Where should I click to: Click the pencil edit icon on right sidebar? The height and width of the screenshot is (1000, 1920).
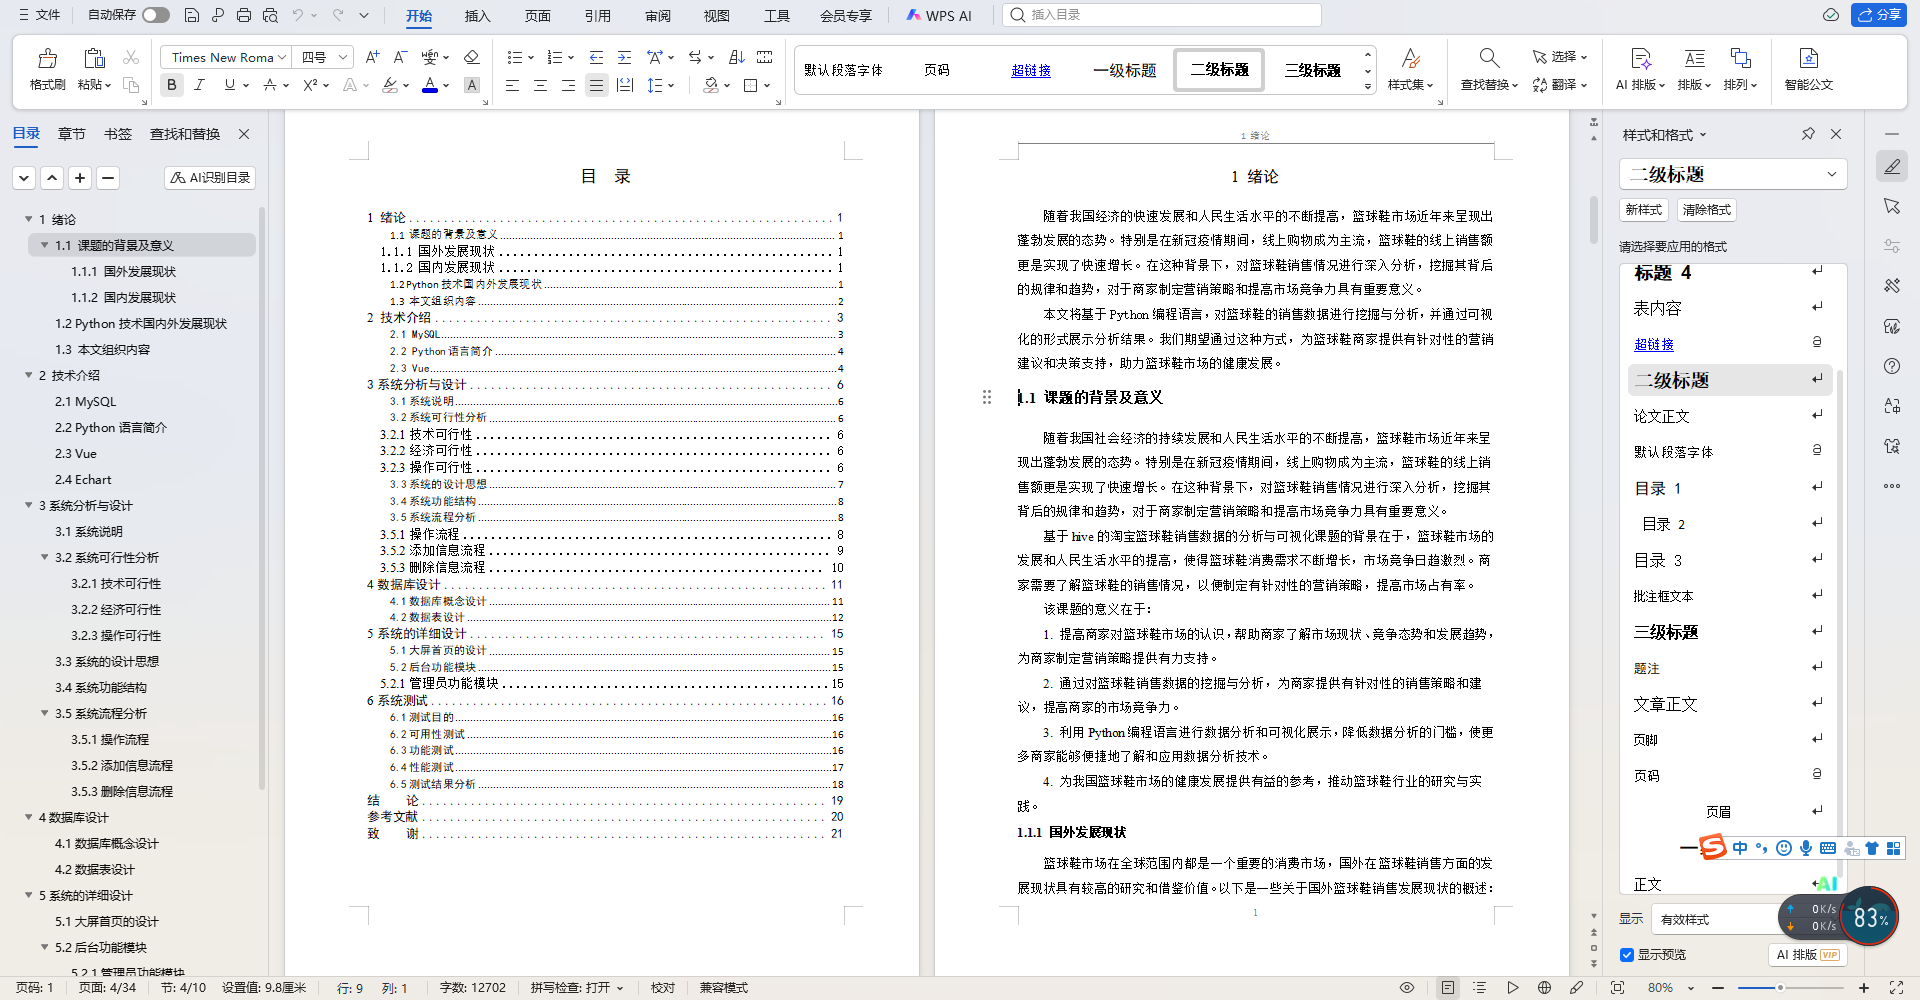pos(1892,167)
